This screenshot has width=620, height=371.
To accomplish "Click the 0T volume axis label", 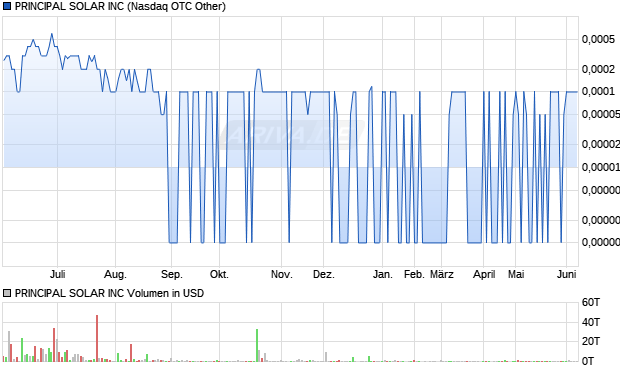I will [x=588, y=360].
